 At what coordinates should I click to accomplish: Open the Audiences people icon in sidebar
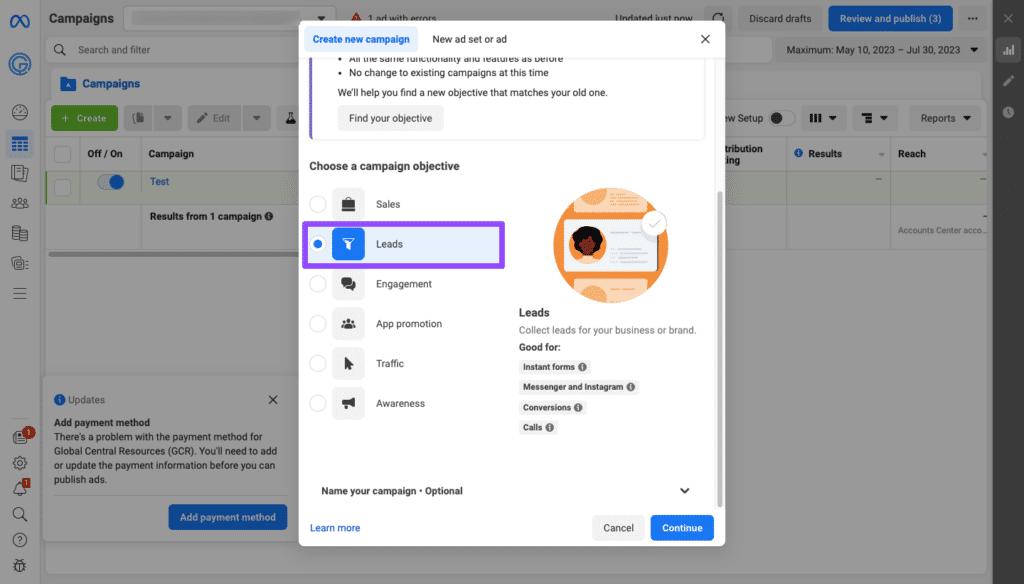(20, 203)
